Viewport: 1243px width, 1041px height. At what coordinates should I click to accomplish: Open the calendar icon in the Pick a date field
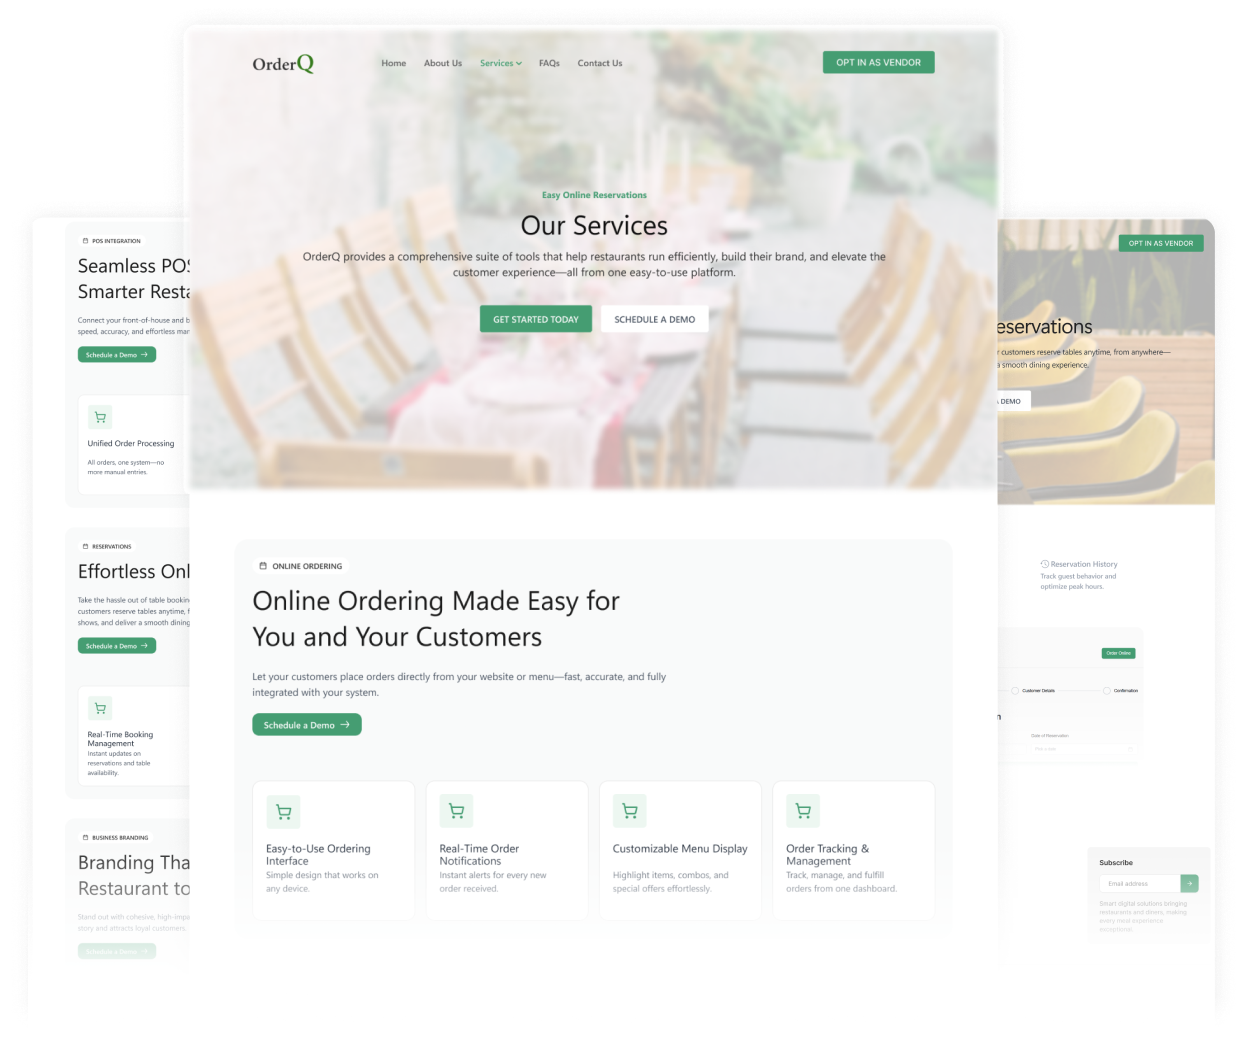tap(1131, 749)
